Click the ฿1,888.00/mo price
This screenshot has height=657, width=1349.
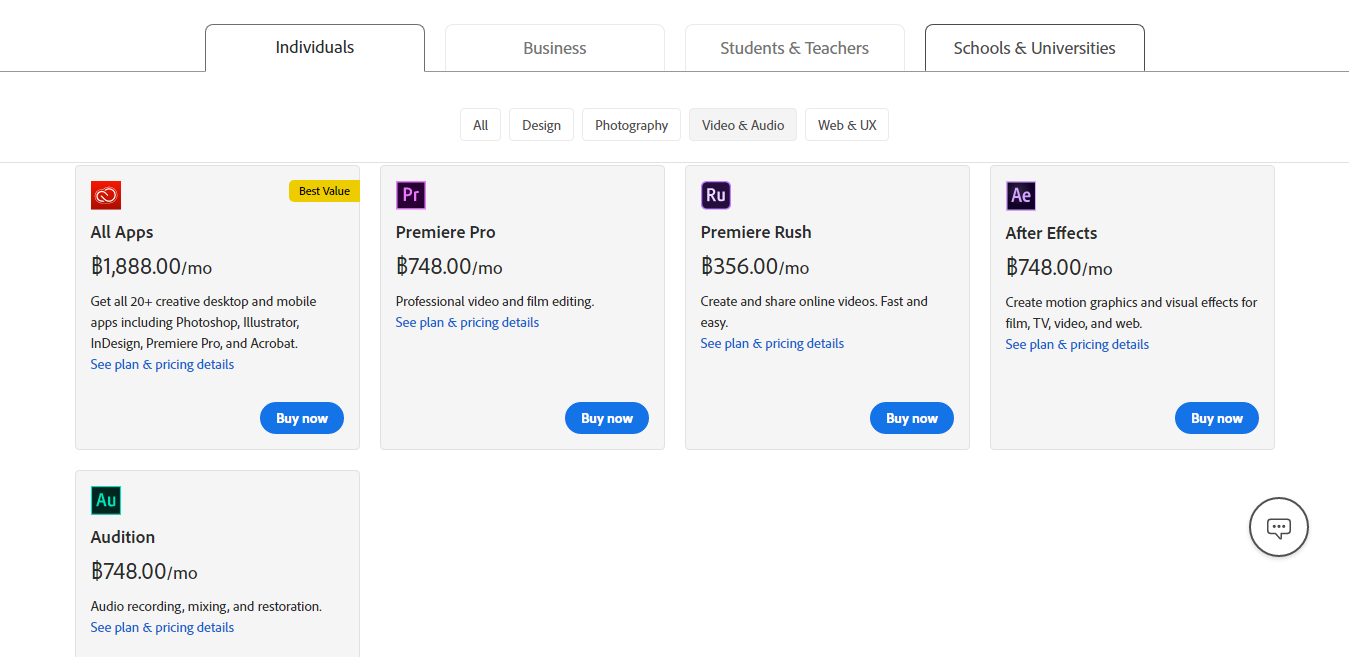151,267
